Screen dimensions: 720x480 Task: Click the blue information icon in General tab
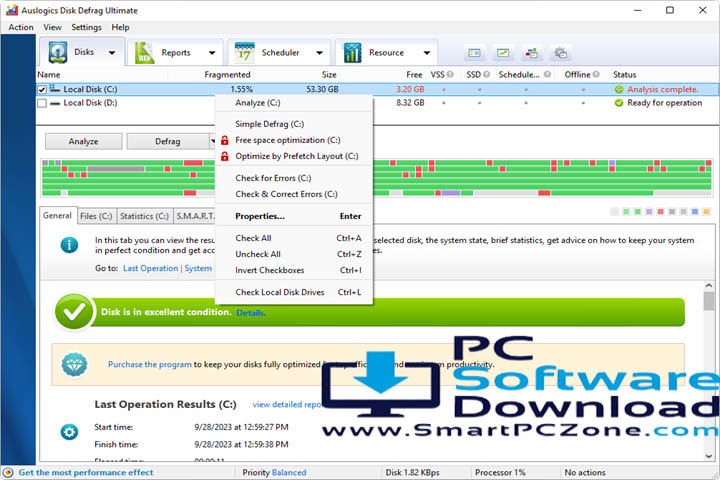click(69, 245)
